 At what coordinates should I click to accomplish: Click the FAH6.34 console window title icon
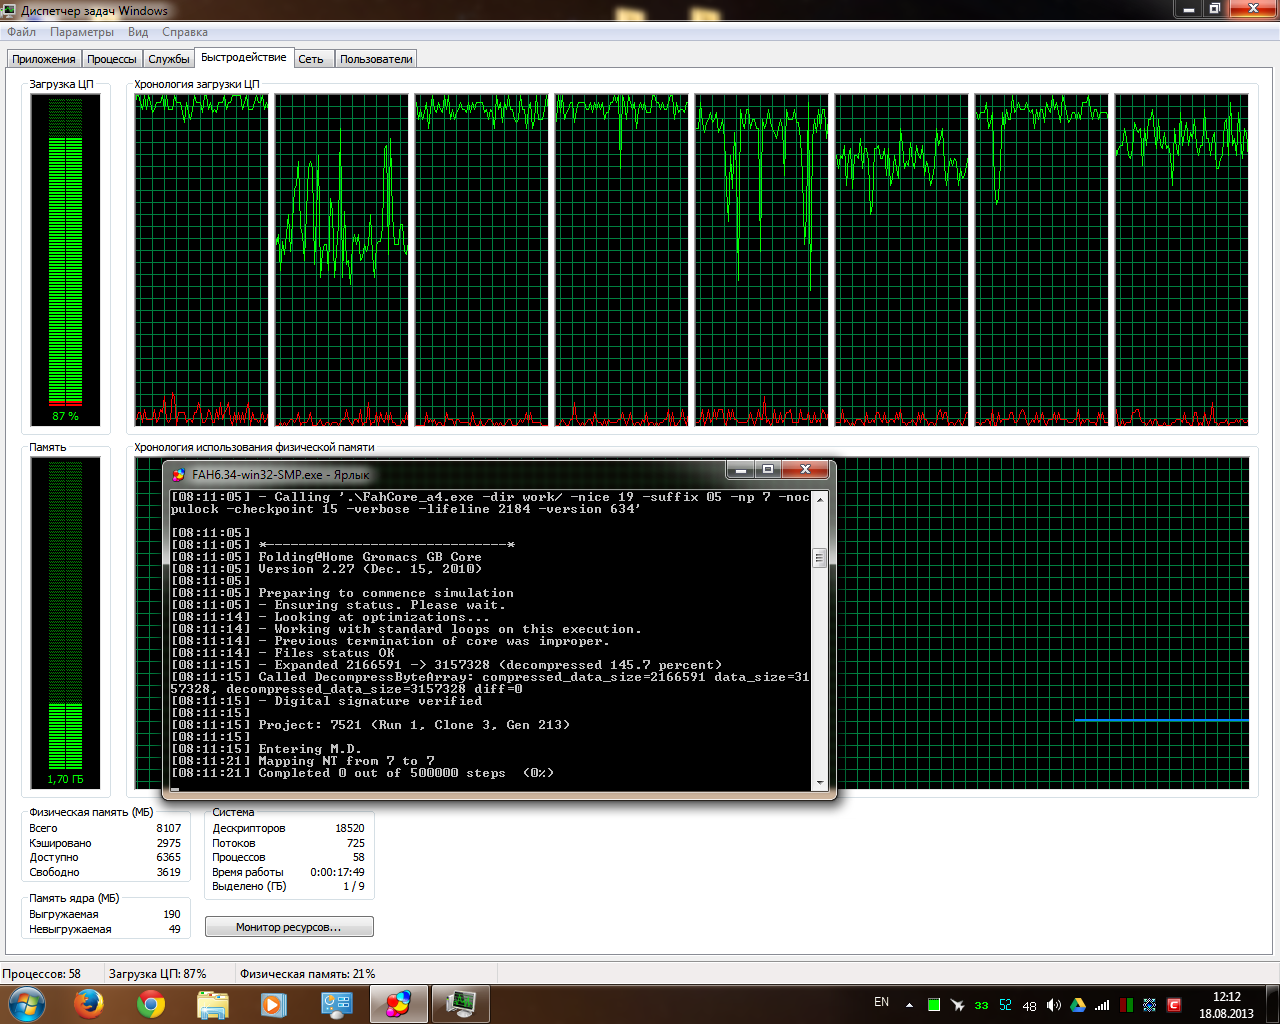click(x=179, y=475)
